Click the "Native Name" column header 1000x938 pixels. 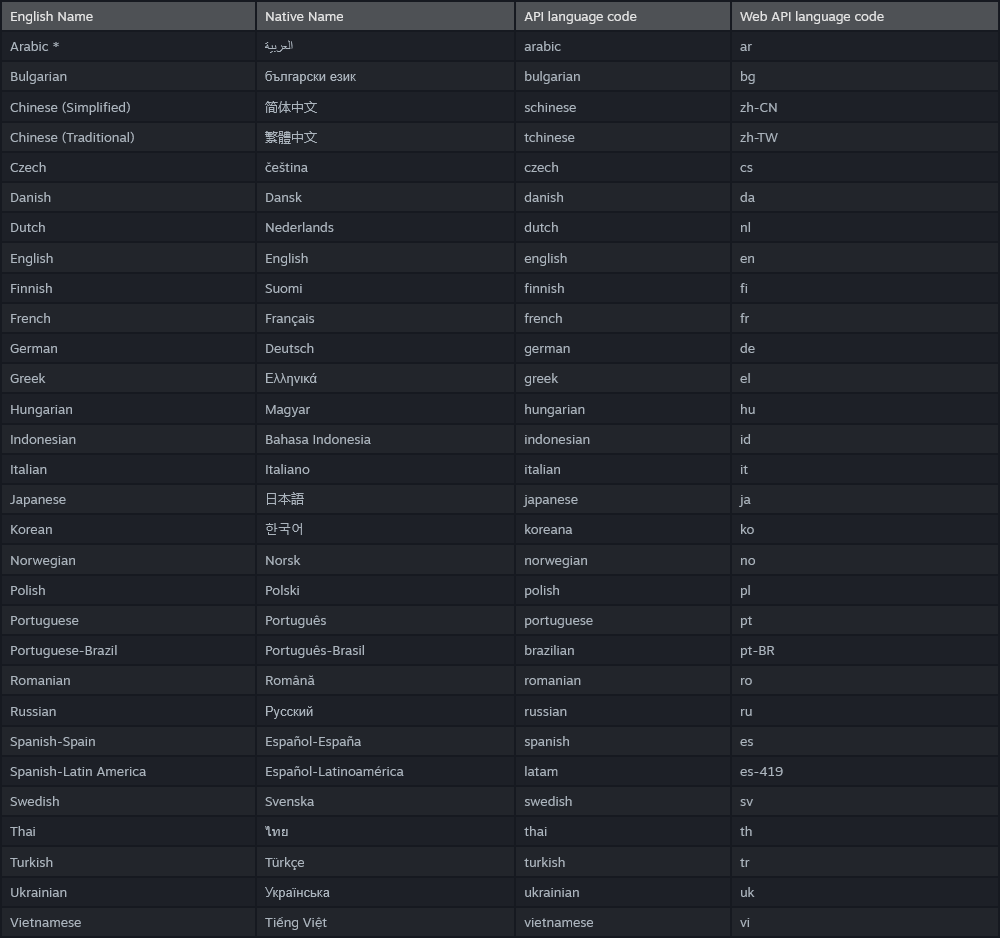(385, 17)
